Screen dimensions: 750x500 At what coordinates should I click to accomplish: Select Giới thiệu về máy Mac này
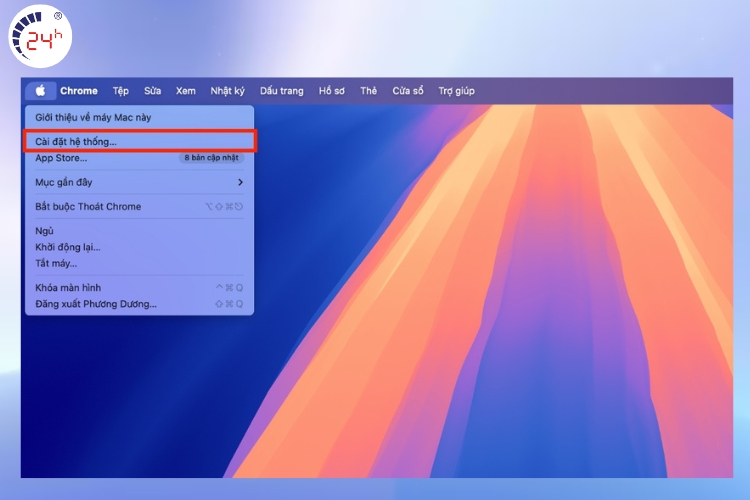93,117
